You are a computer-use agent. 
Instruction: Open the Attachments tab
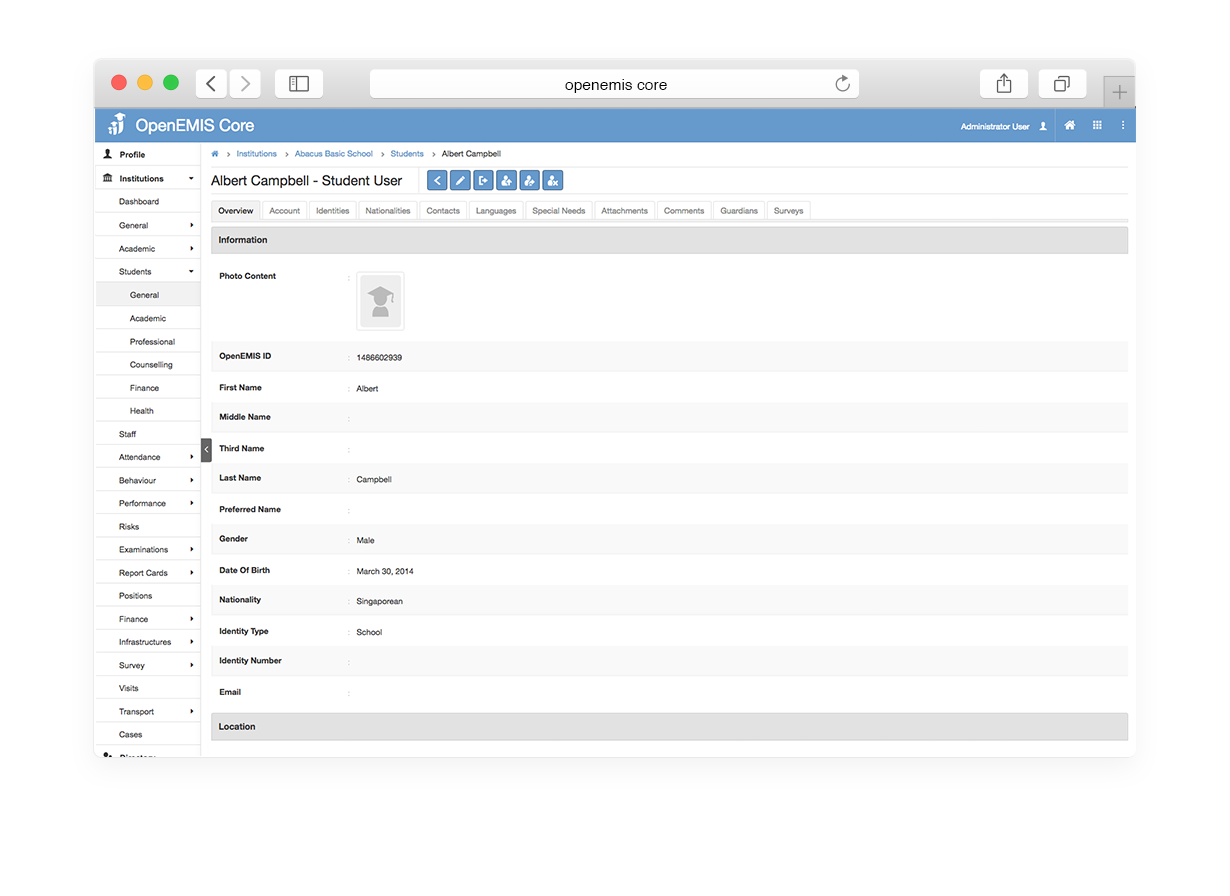625,211
